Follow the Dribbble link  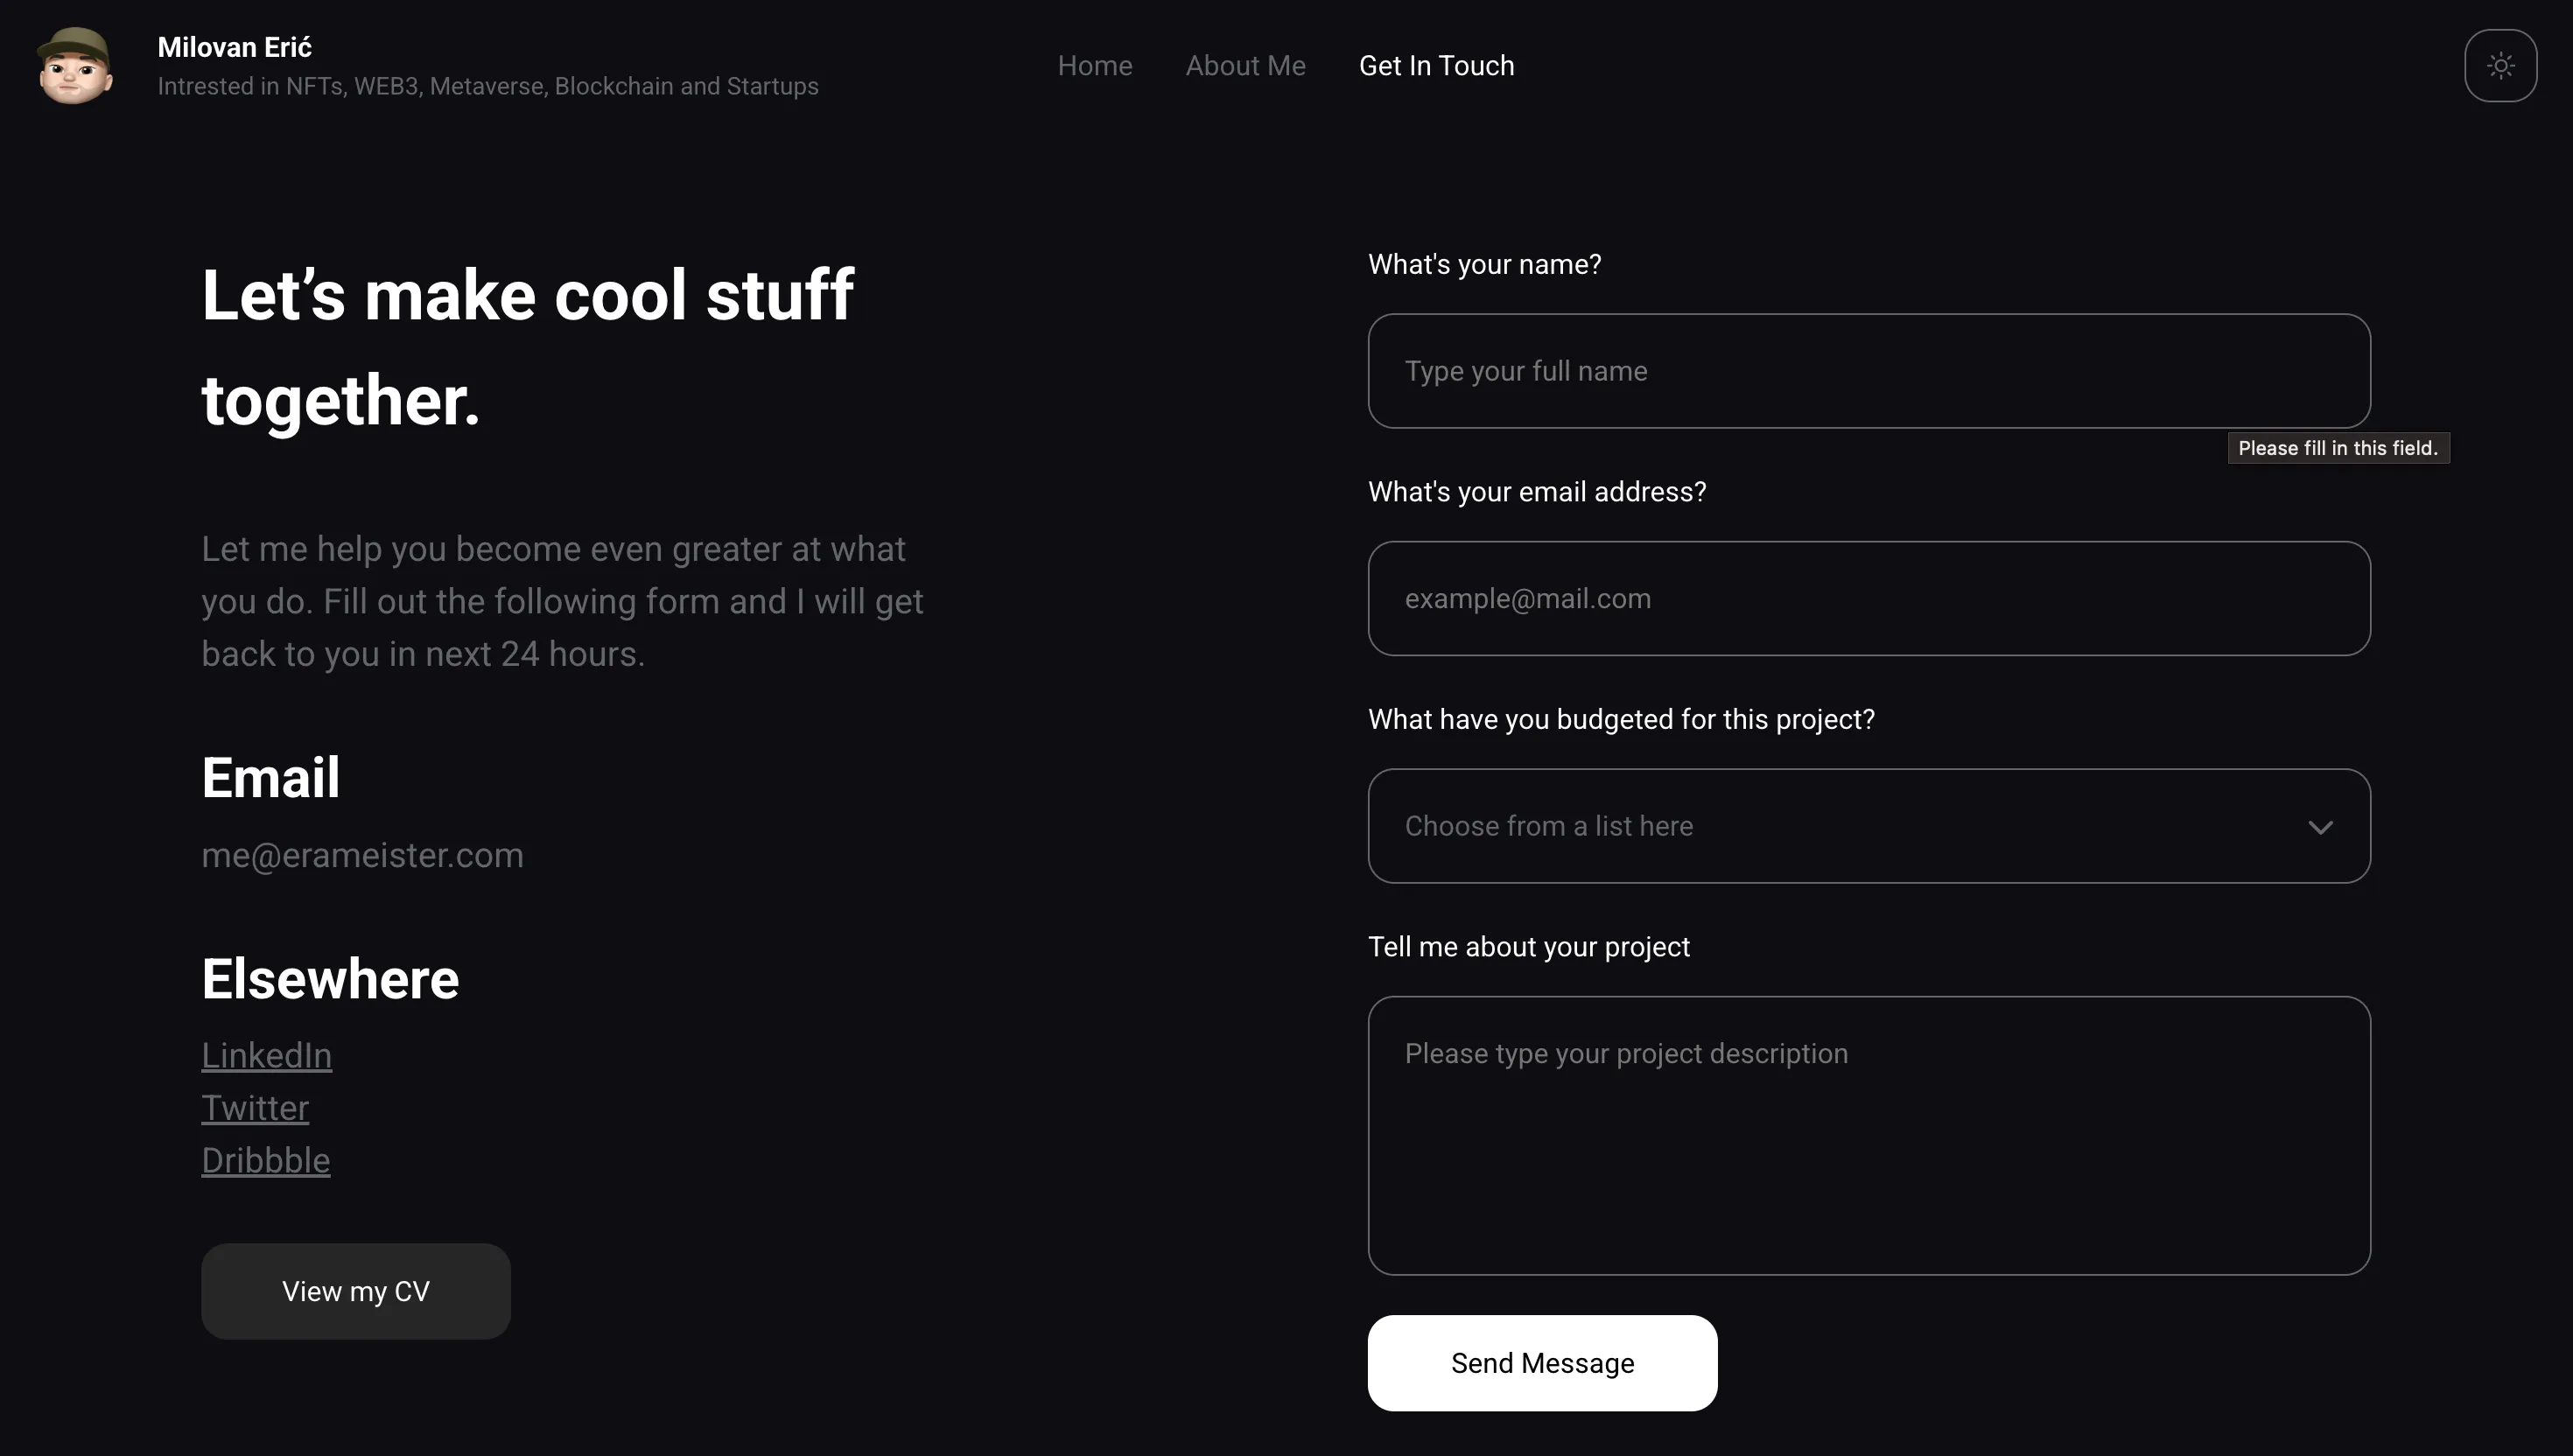pyautogui.click(x=265, y=1160)
